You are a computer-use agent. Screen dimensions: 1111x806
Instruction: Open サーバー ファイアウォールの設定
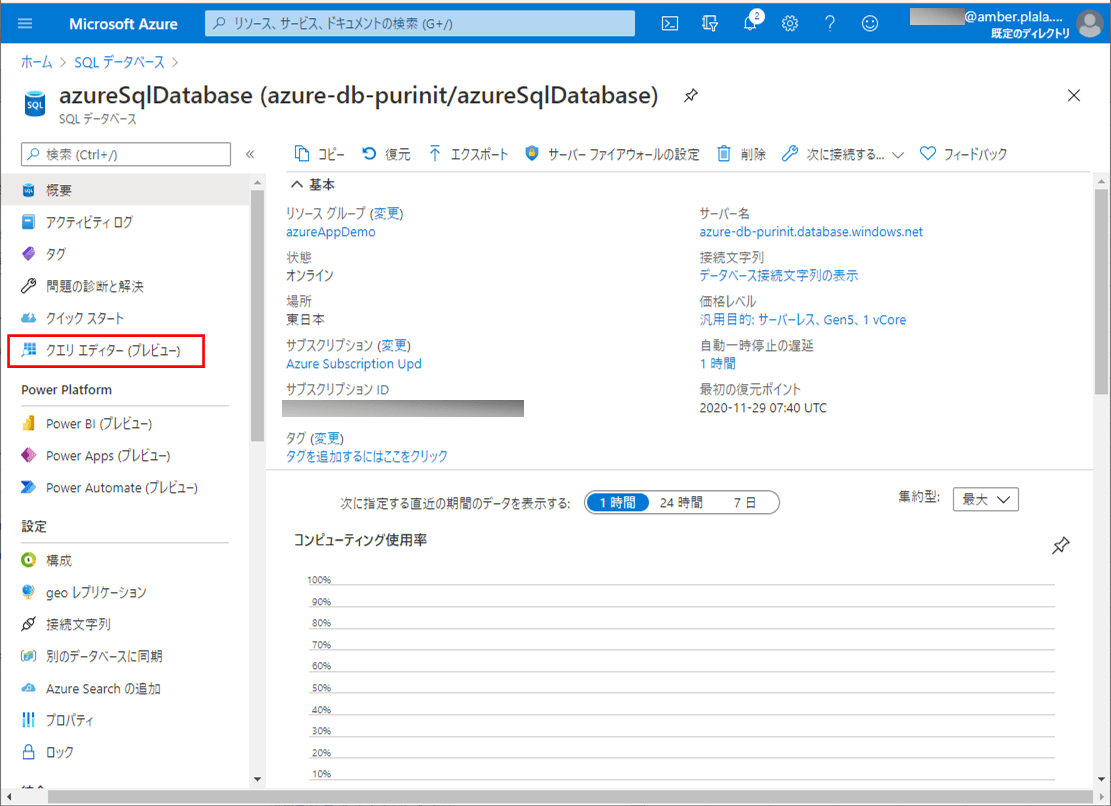coord(611,154)
